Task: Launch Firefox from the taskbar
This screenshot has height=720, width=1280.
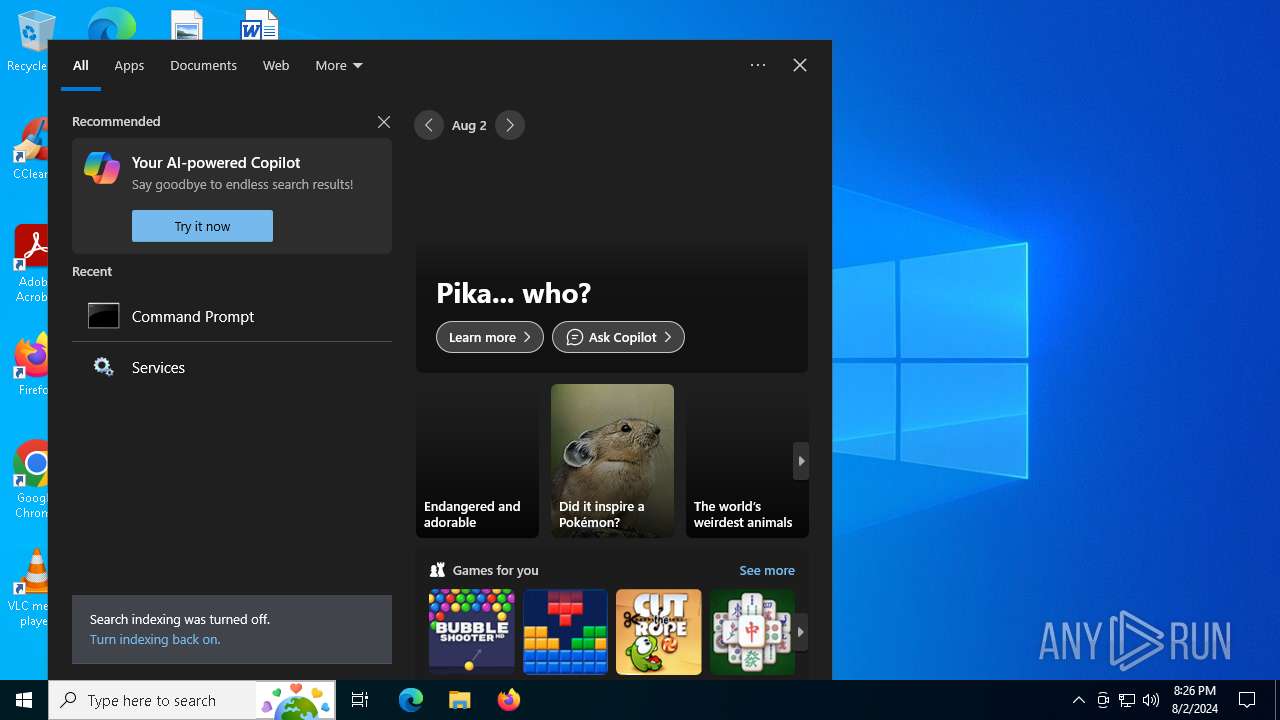Action: [508, 700]
